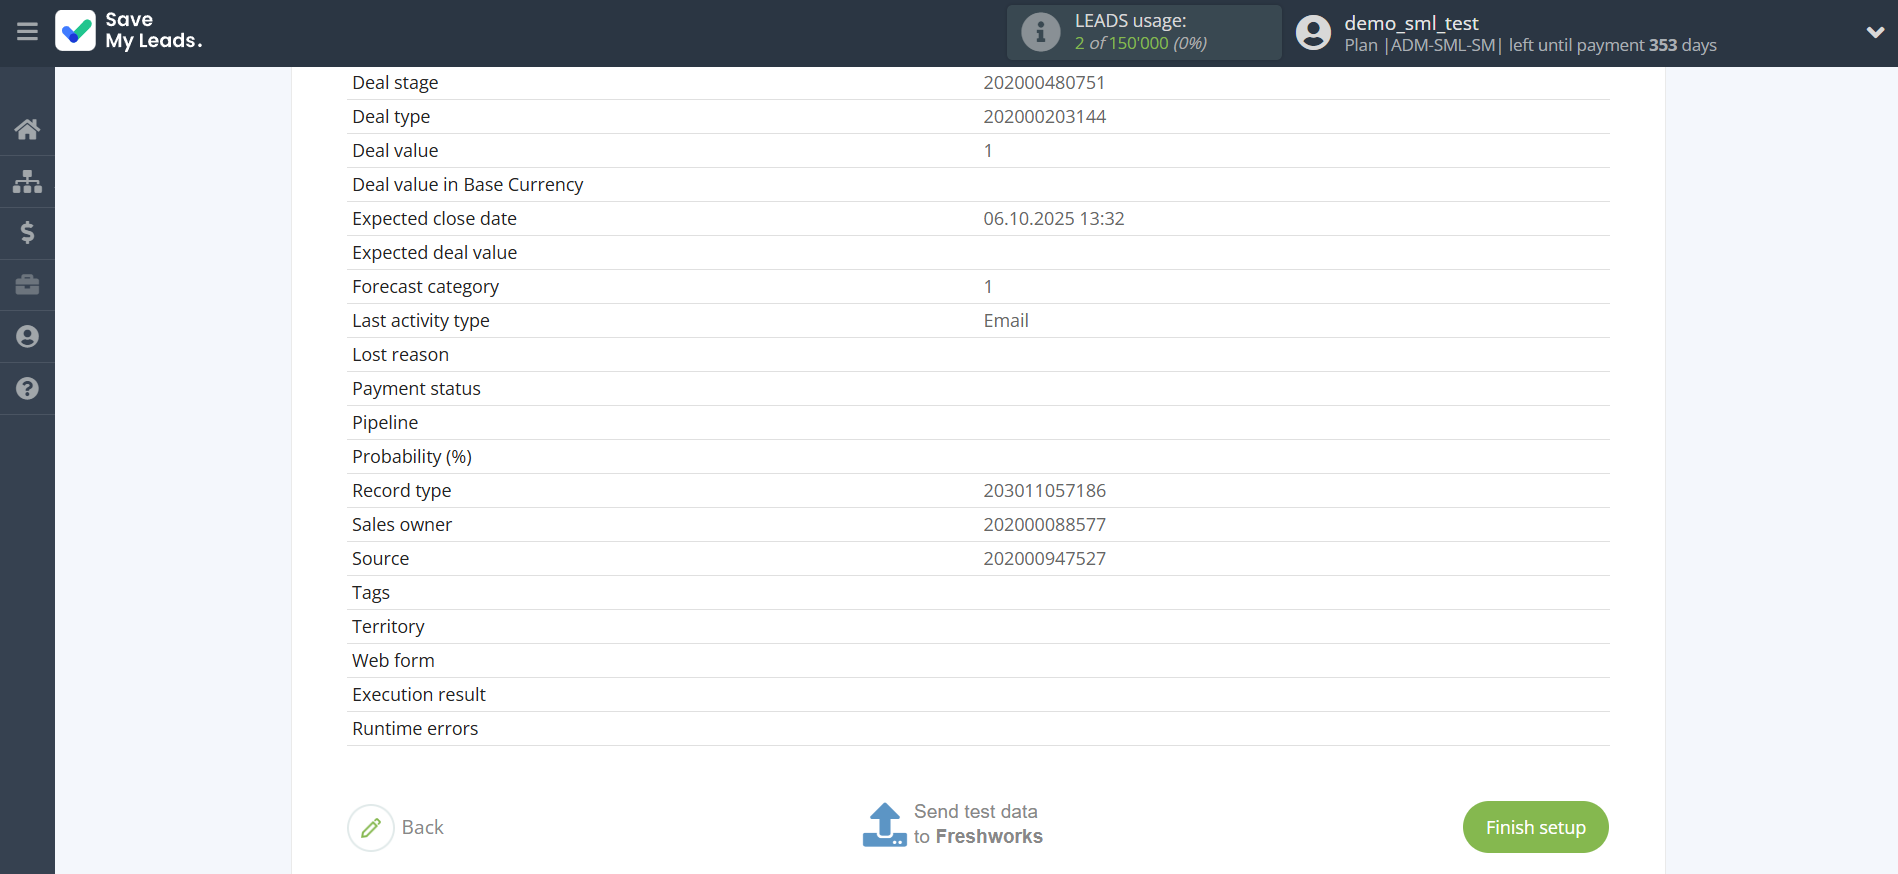
Task: Open the connections sitemap icon
Action: point(27,181)
